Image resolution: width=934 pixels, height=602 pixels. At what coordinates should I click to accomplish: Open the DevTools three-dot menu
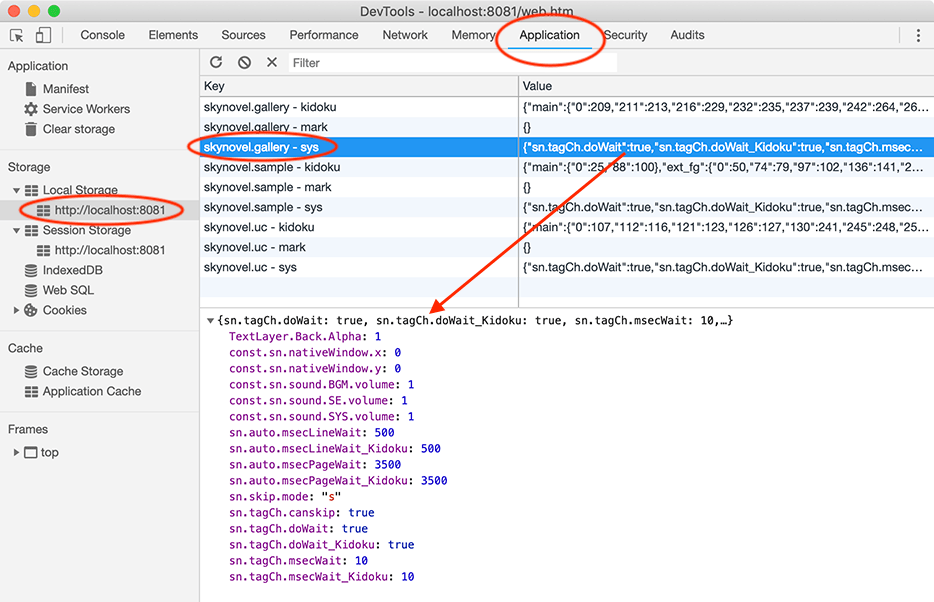click(x=918, y=35)
